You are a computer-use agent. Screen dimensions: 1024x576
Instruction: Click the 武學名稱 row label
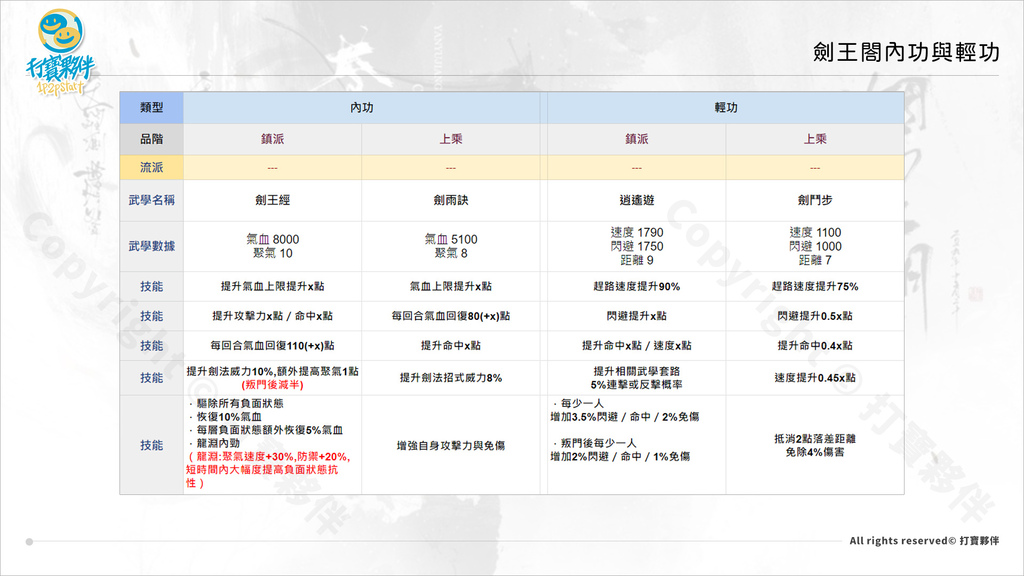click(x=152, y=200)
